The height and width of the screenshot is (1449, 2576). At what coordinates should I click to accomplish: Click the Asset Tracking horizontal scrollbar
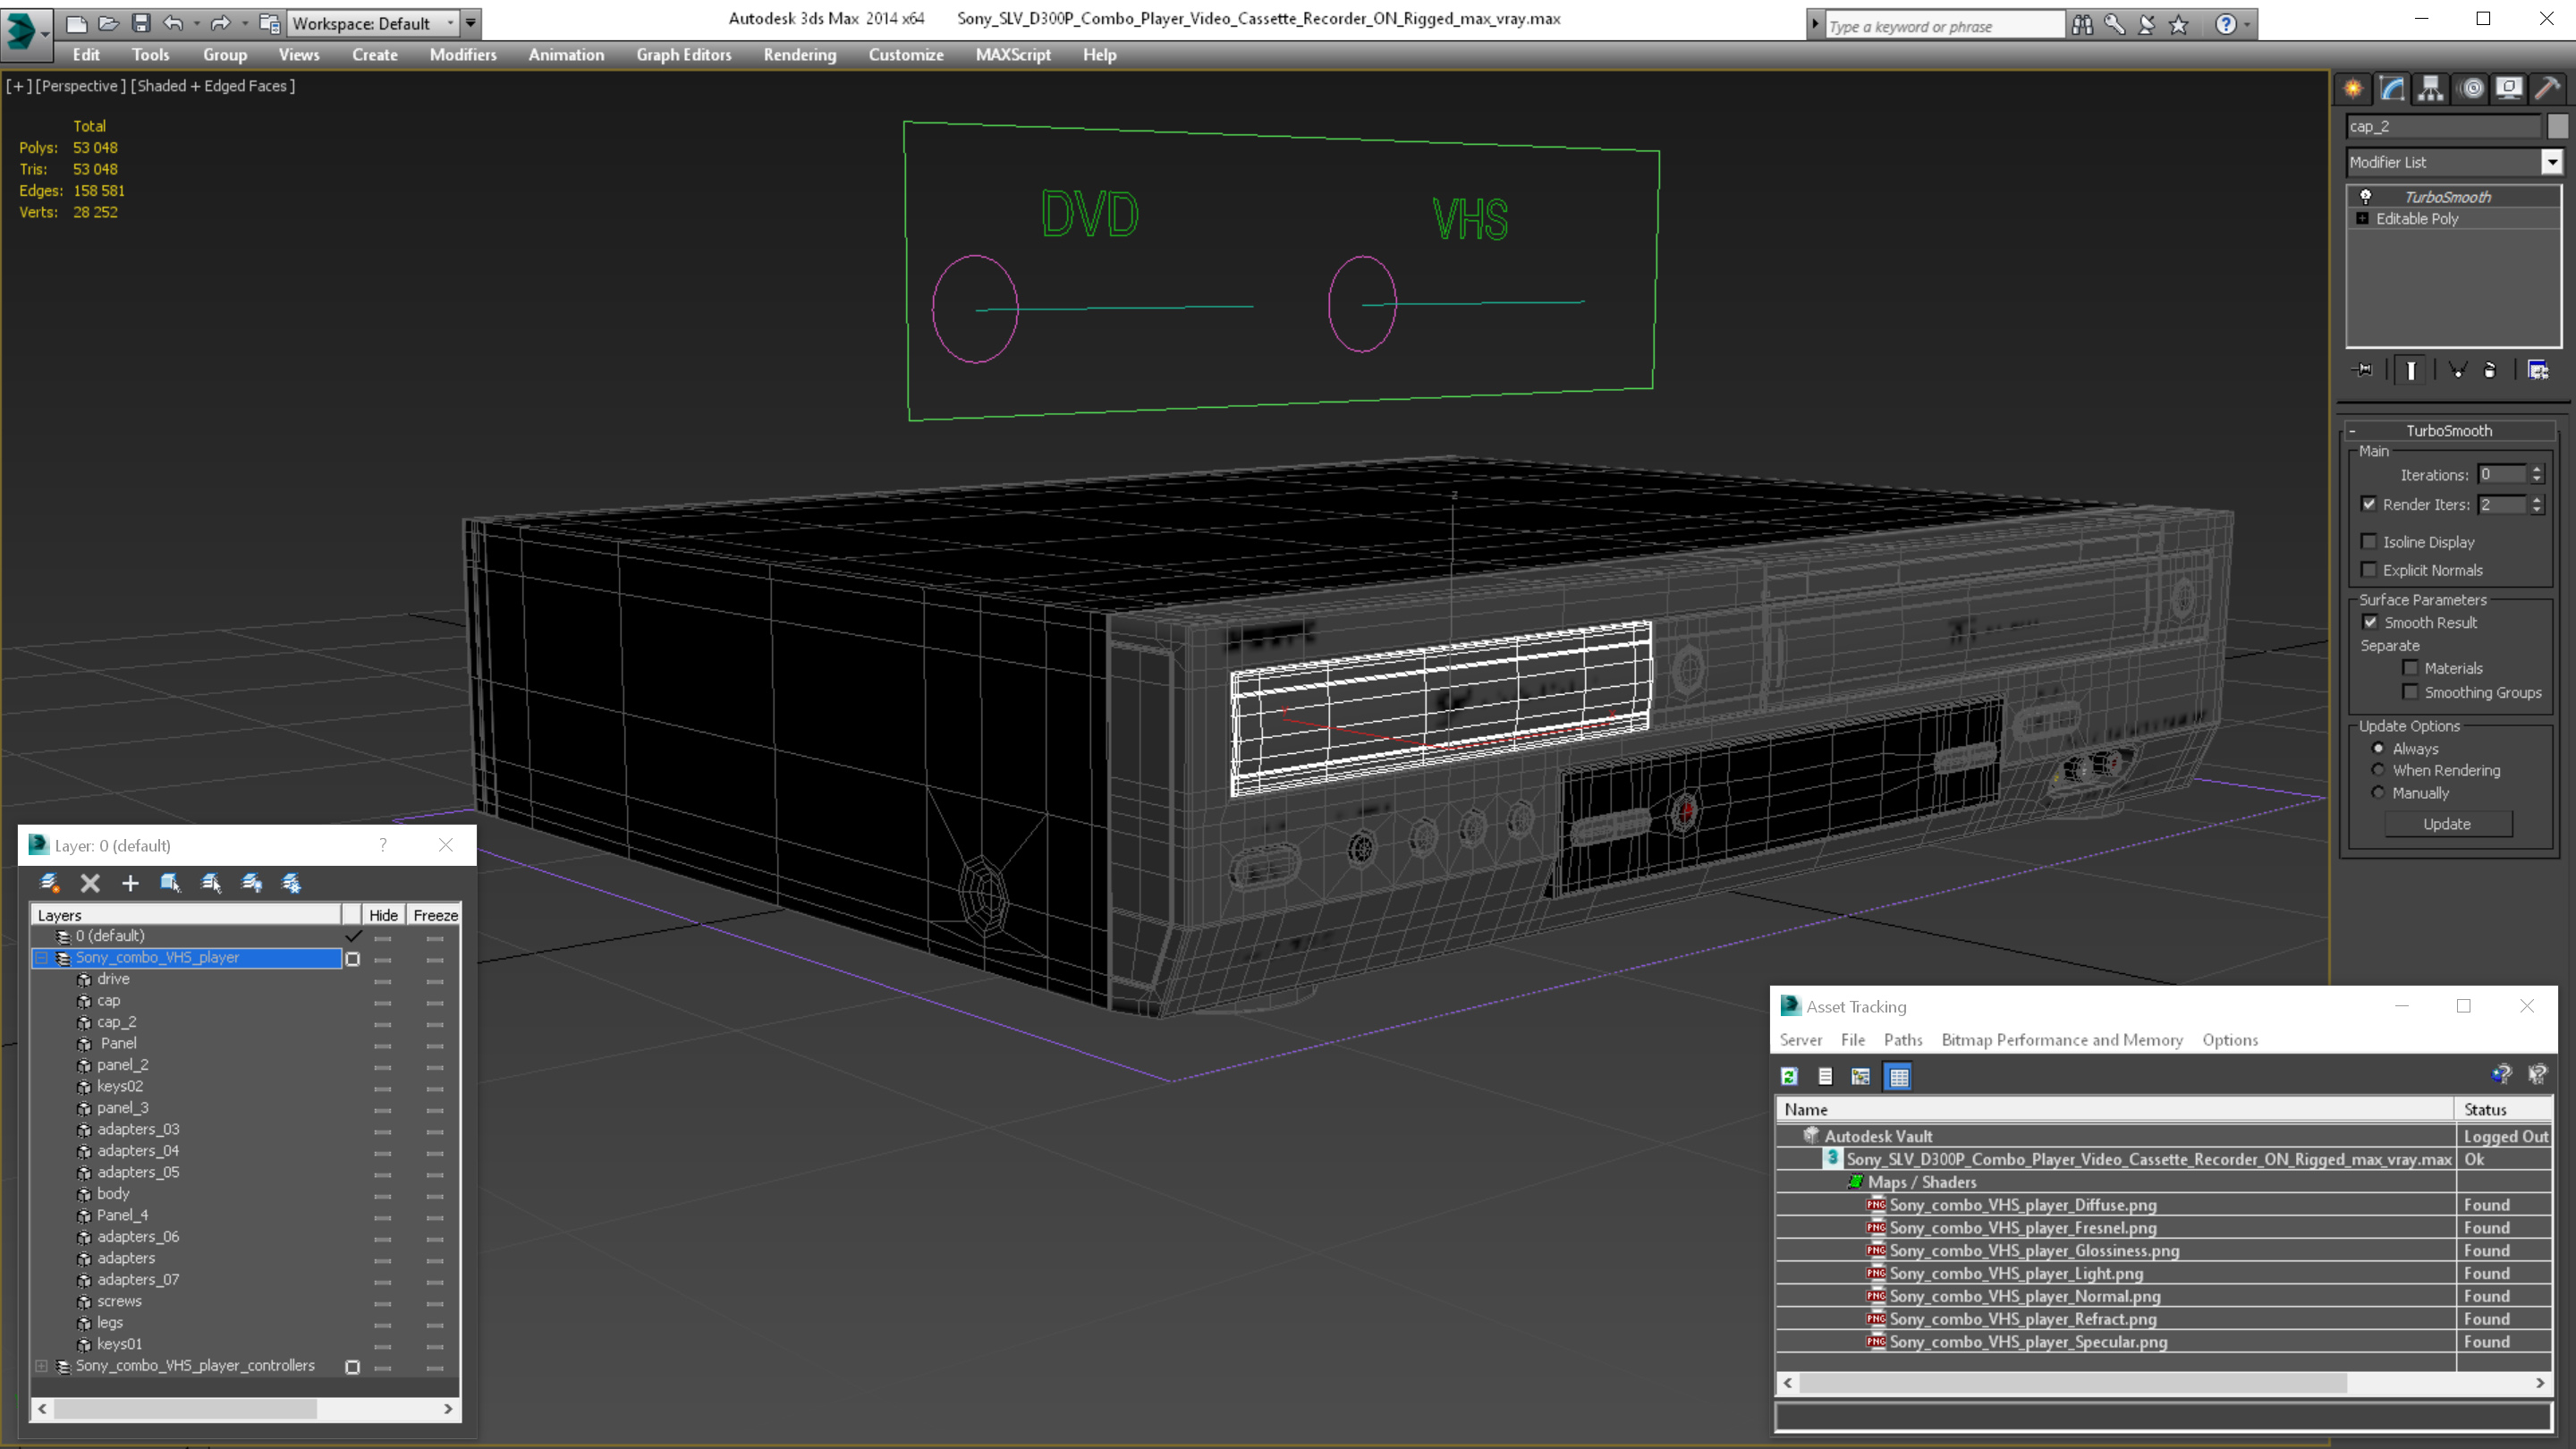coord(2164,1383)
